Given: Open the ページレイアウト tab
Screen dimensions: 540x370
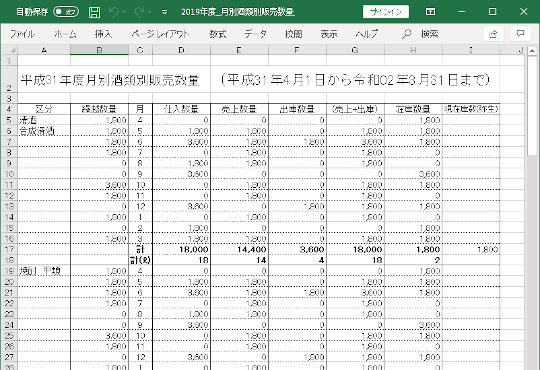Looking at the screenshot, I should (160, 34).
